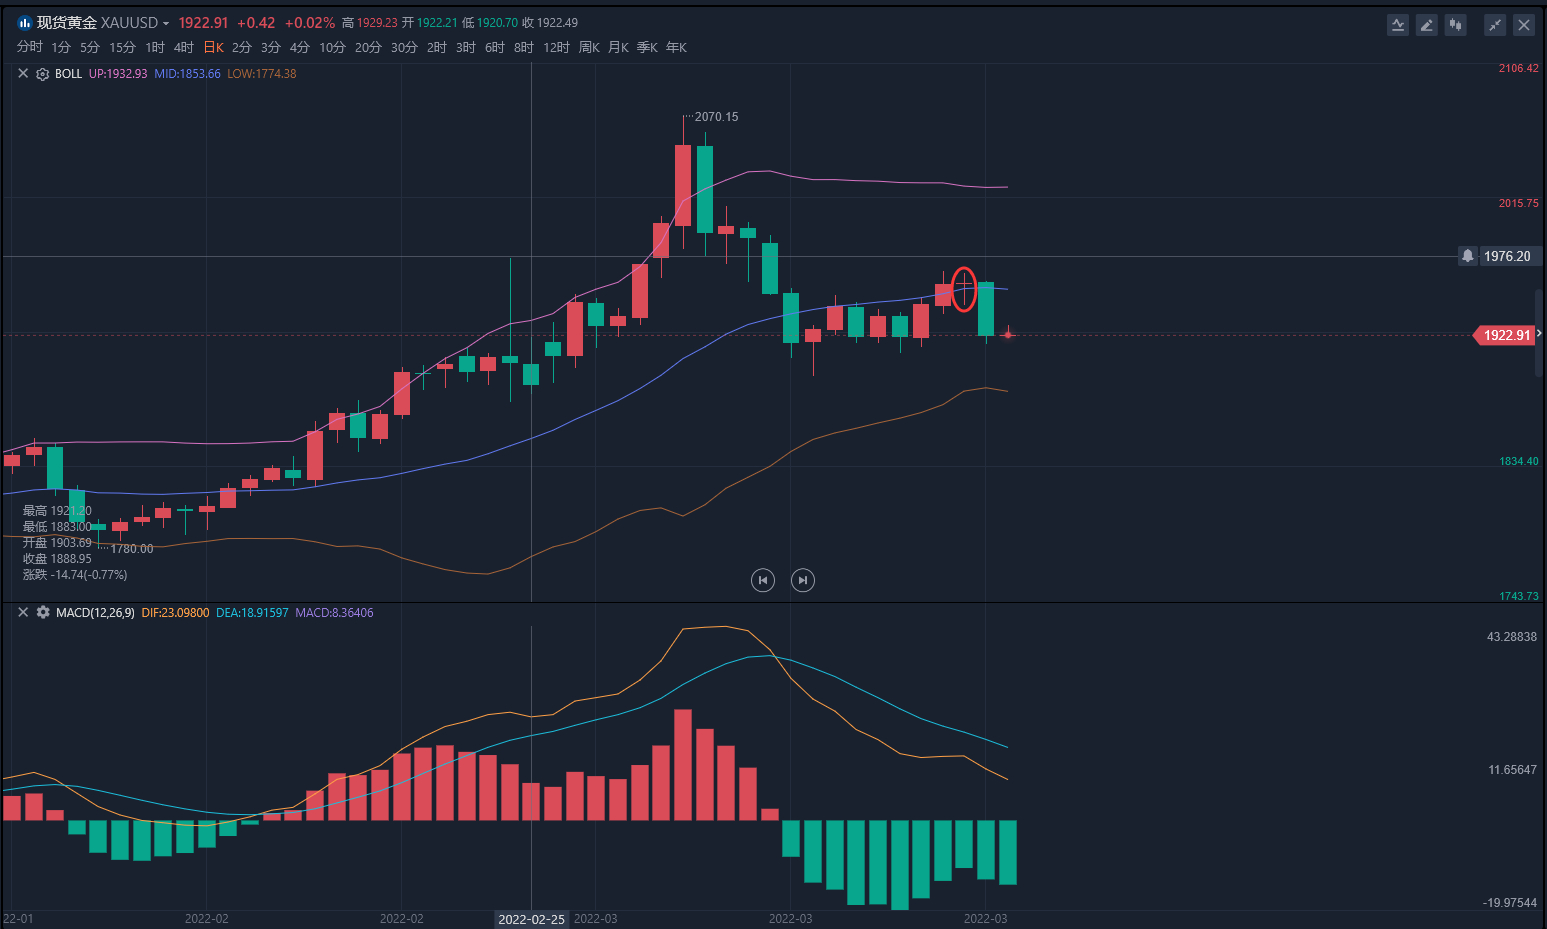This screenshot has width=1547, height=929.
Task: Open BOLL indicator settings gear
Action: pyautogui.click(x=43, y=74)
